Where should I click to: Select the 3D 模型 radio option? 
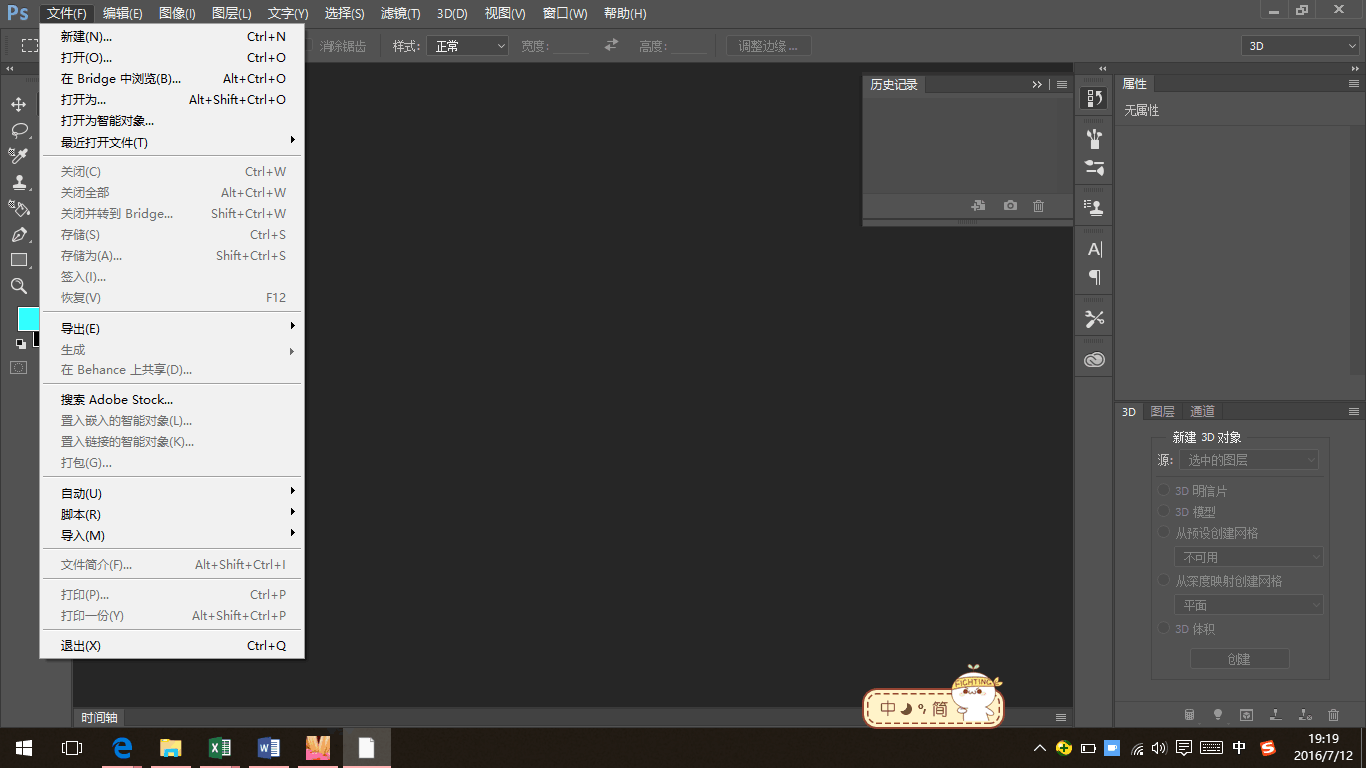pyautogui.click(x=1164, y=511)
